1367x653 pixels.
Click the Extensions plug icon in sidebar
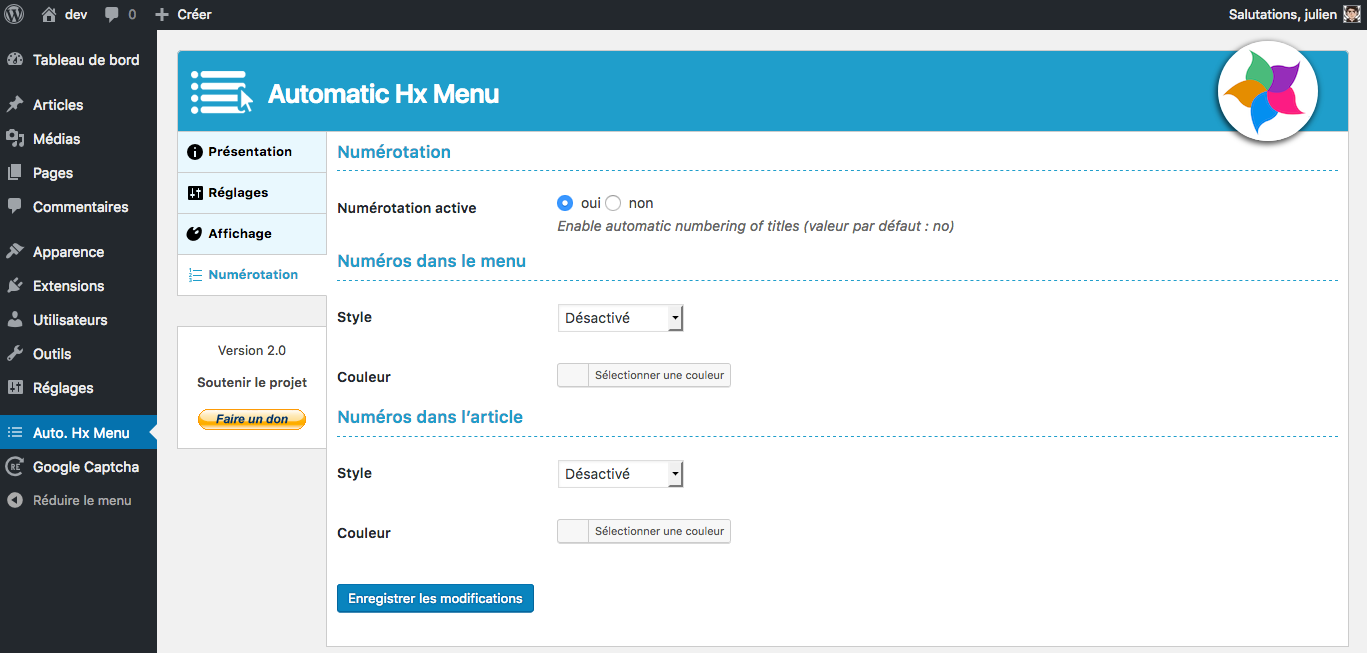coord(15,286)
